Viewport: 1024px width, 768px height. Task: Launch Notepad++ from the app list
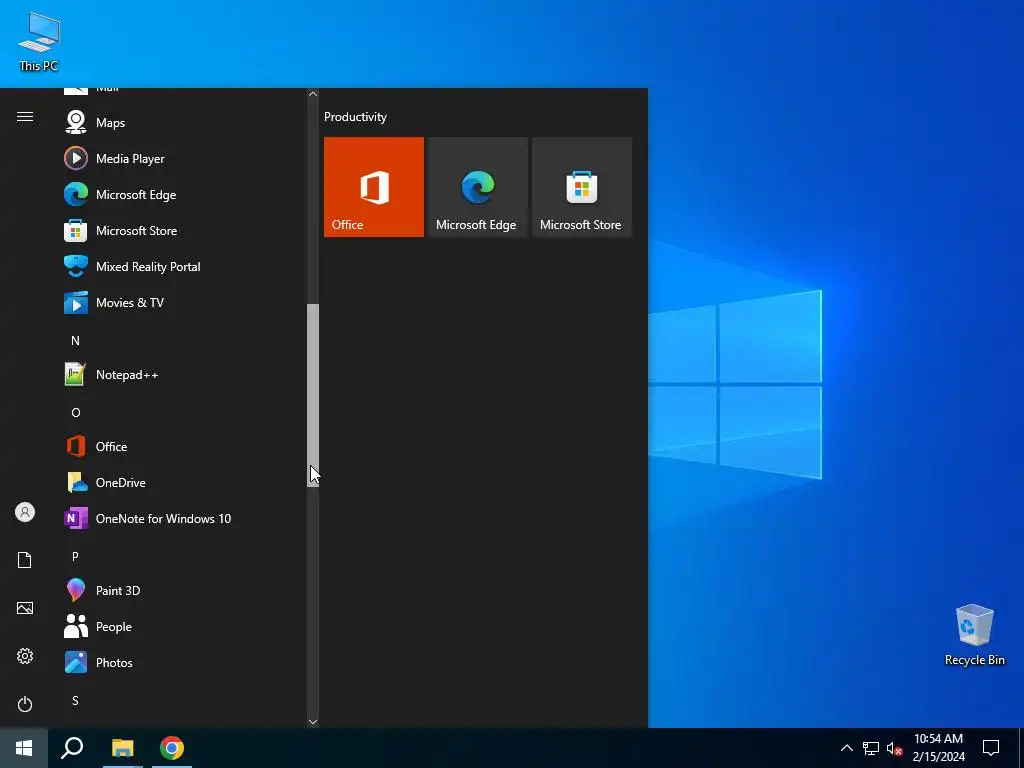[x=183, y=375]
